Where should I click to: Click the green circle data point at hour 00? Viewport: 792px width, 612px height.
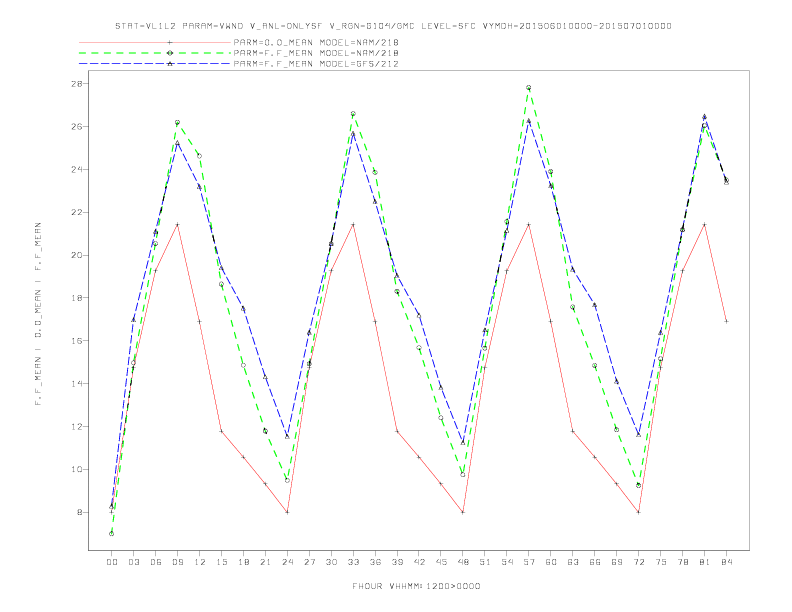pos(112,533)
